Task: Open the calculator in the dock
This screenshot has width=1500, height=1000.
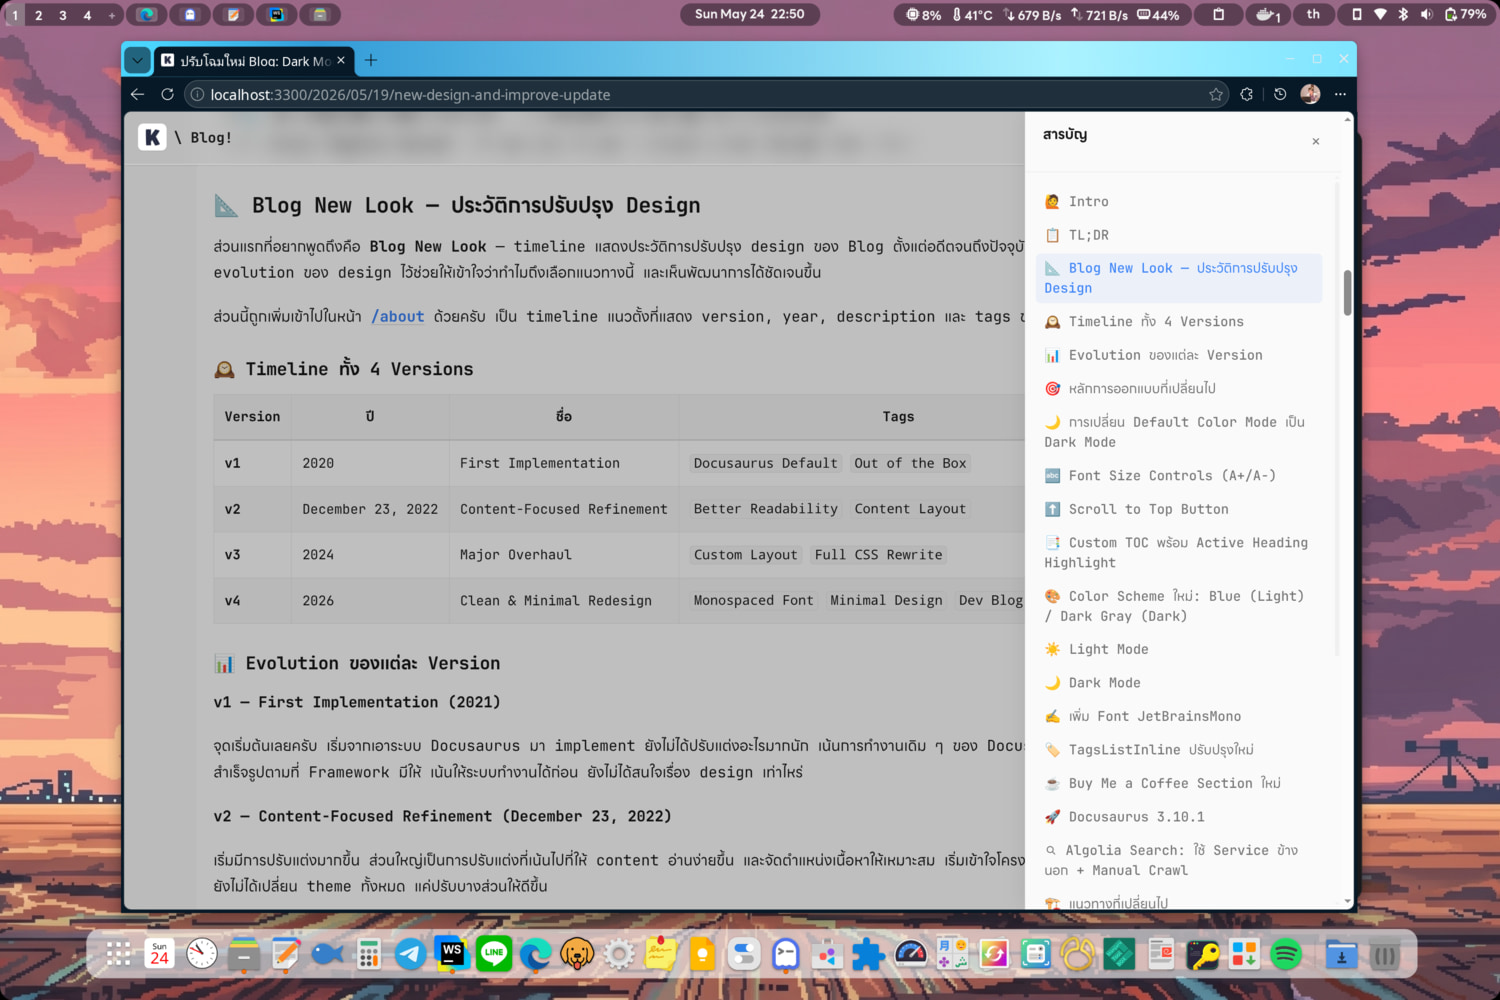Action: coord(369,954)
